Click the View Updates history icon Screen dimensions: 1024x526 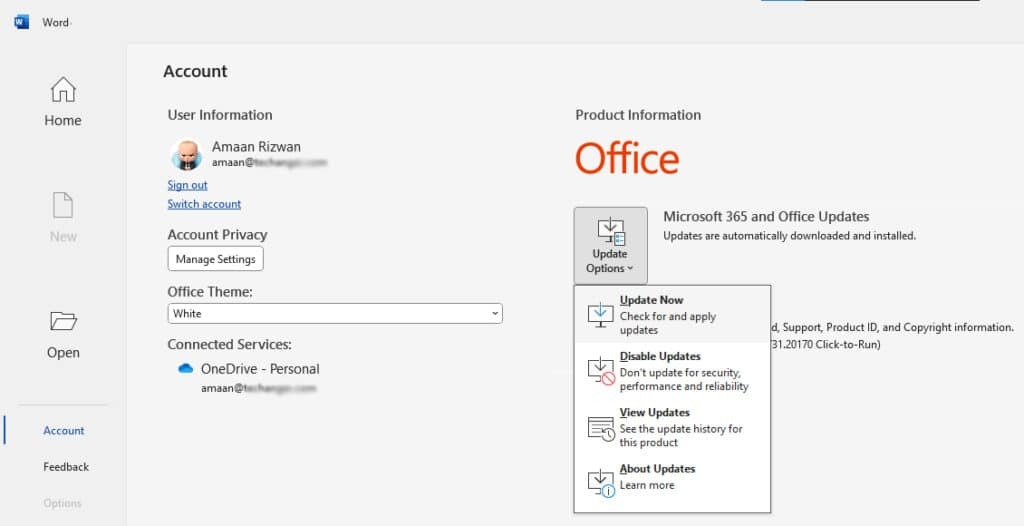pyautogui.click(x=601, y=428)
